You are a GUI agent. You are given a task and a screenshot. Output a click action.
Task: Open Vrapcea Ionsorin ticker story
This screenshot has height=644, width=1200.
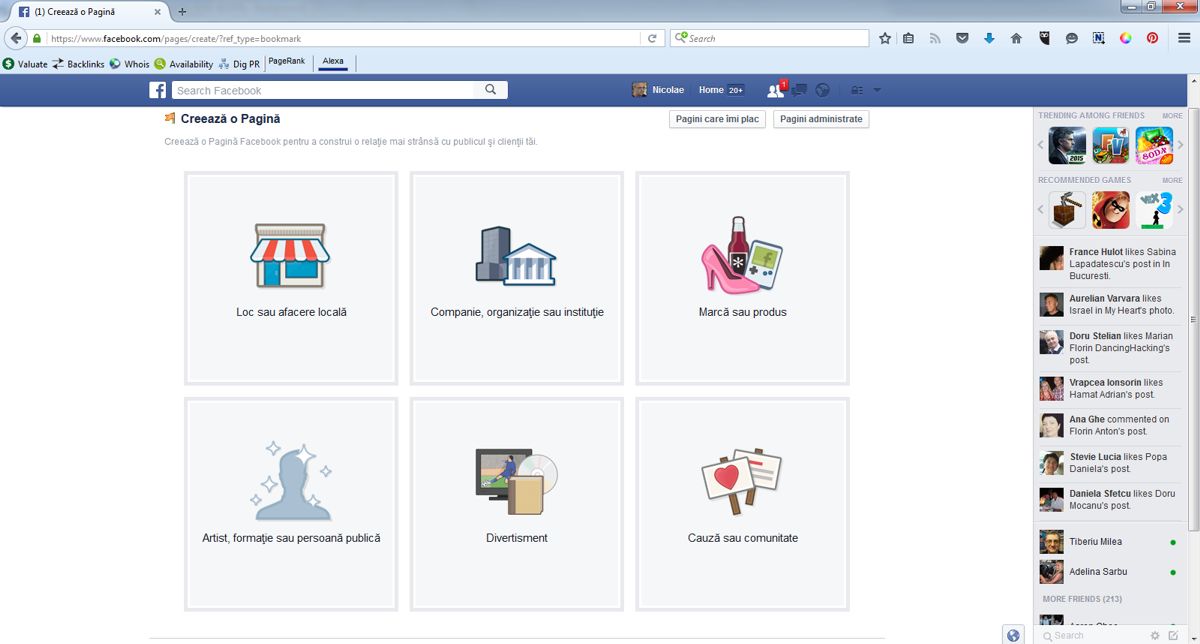(1110, 388)
